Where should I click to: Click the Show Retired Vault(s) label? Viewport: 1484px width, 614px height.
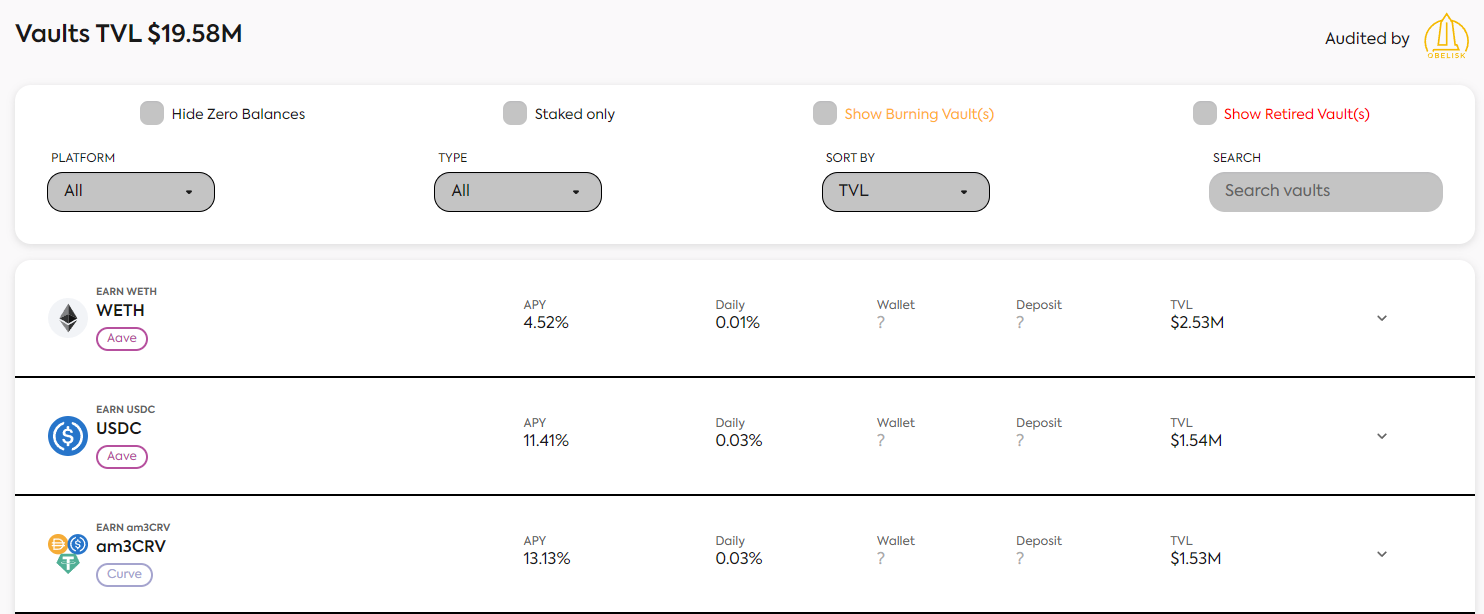[x=1296, y=114]
